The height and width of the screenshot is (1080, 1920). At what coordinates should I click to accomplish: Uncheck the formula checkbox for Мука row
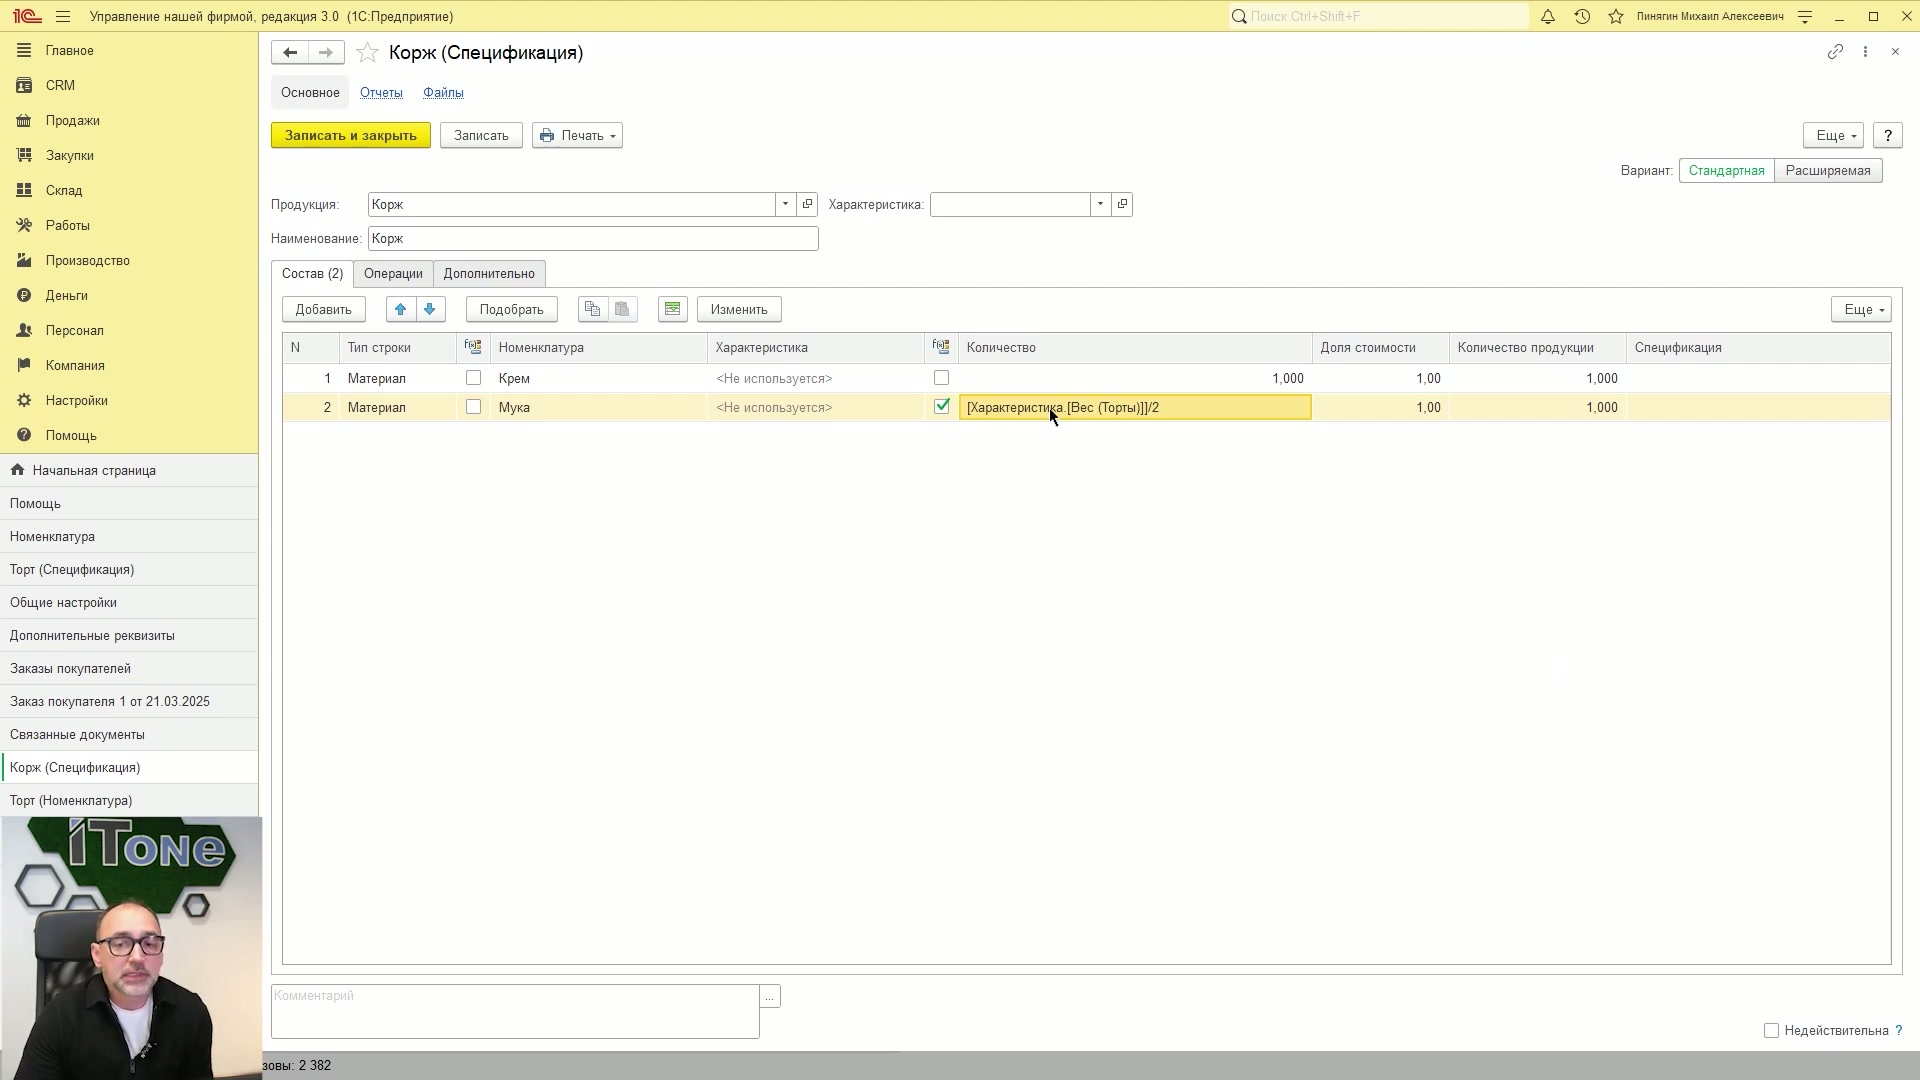[x=941, y=406]
